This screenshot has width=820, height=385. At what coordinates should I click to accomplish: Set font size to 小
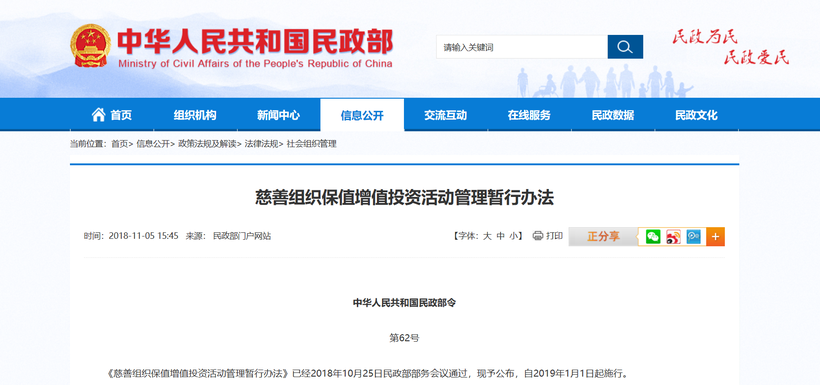[x=514, y=236]
